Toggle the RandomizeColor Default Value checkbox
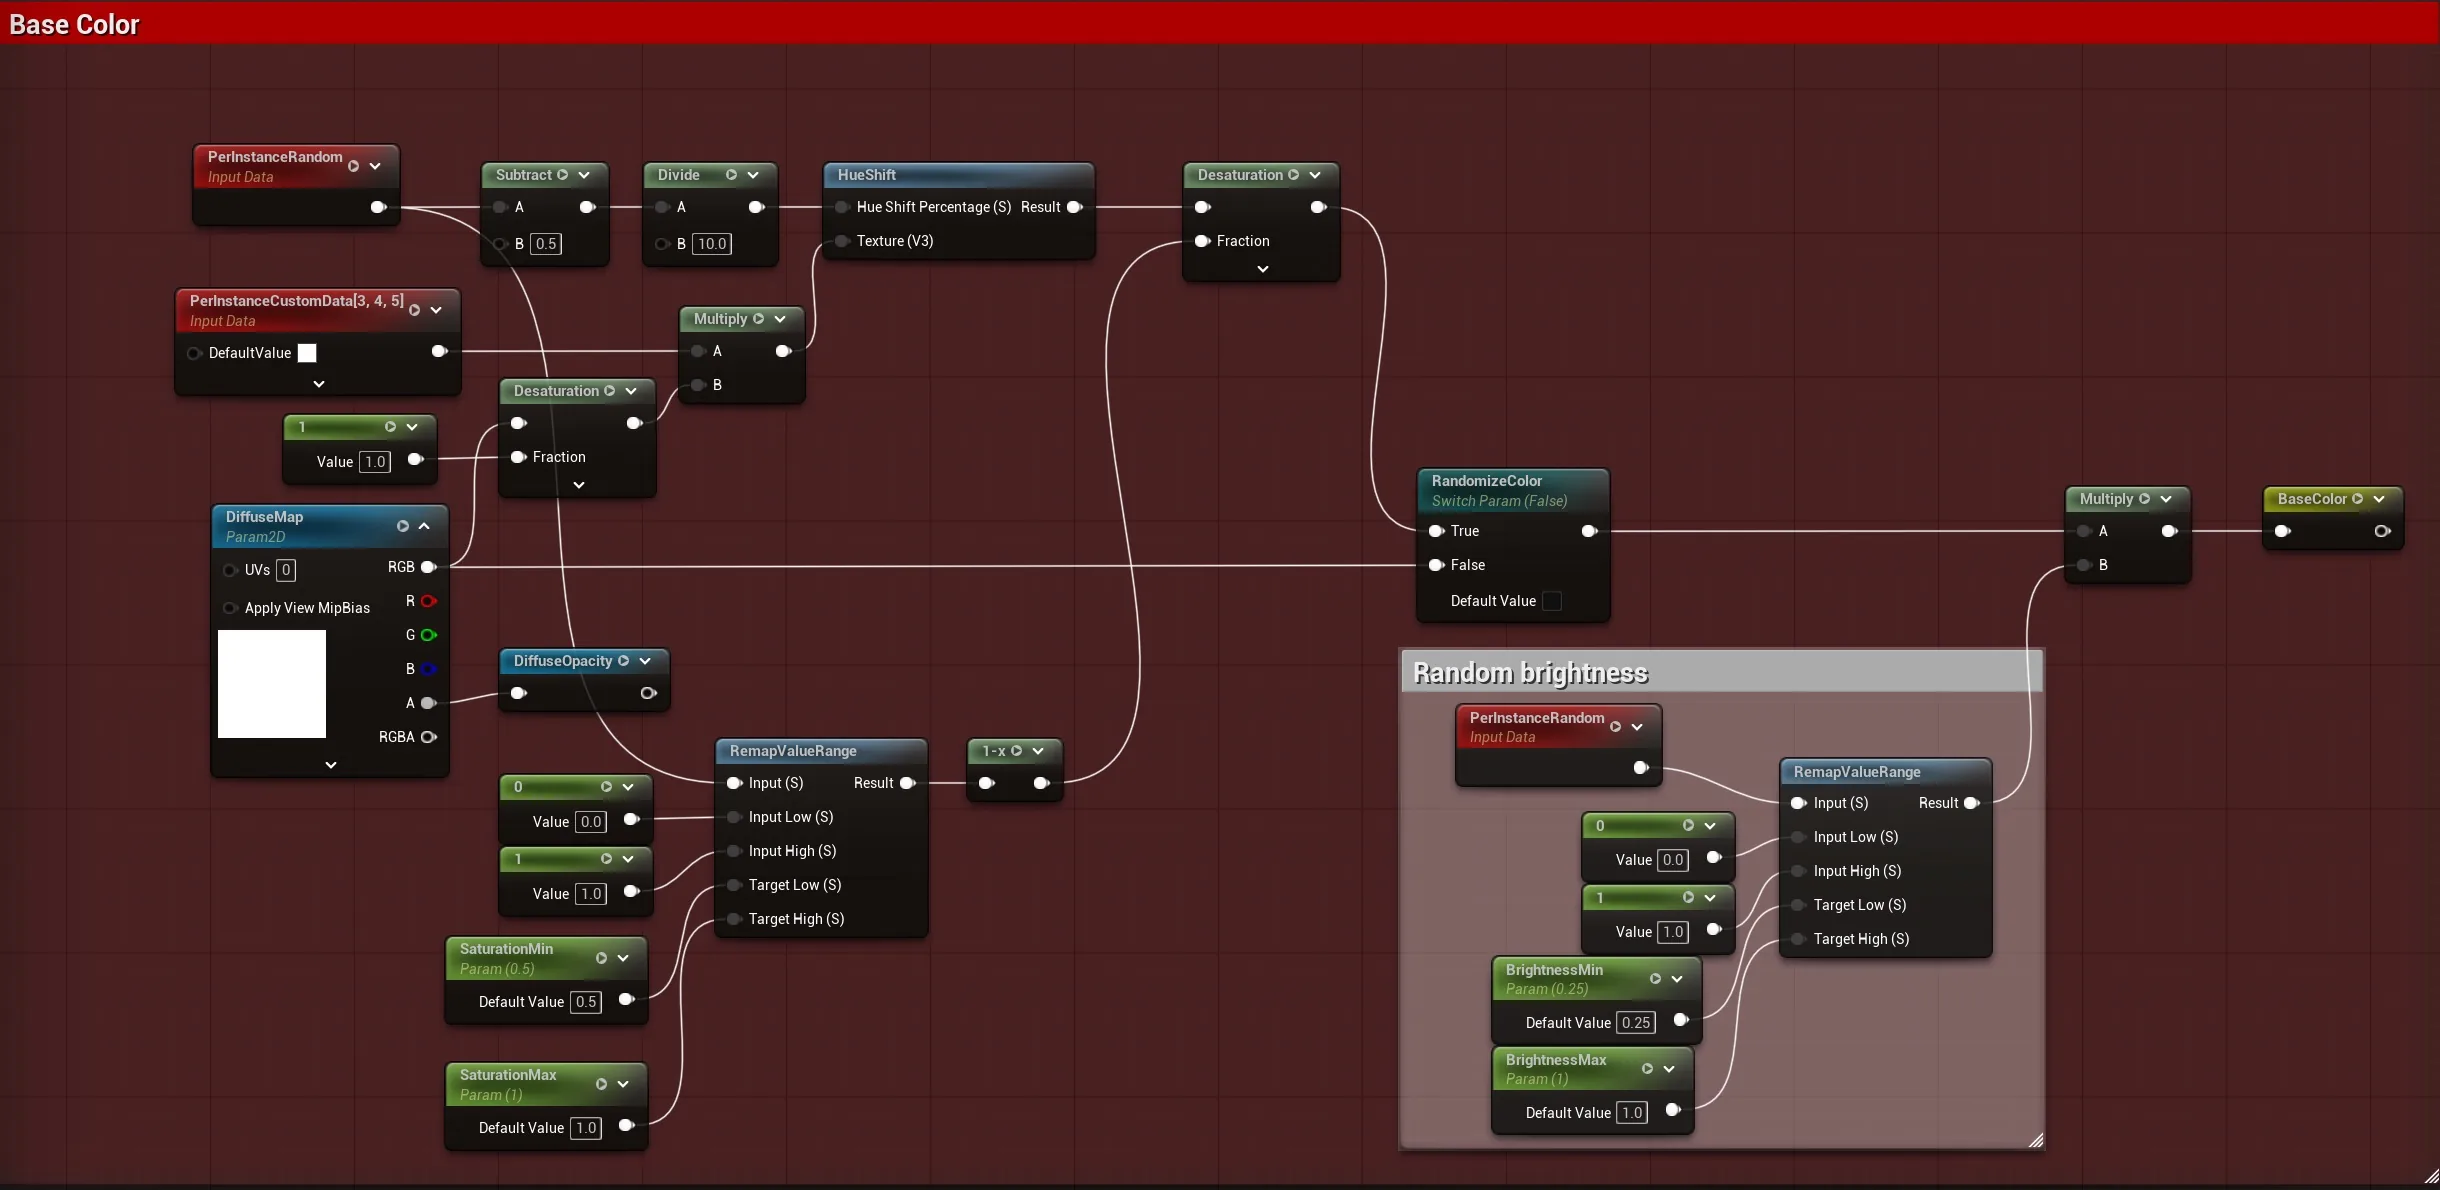 point(1552,601)
